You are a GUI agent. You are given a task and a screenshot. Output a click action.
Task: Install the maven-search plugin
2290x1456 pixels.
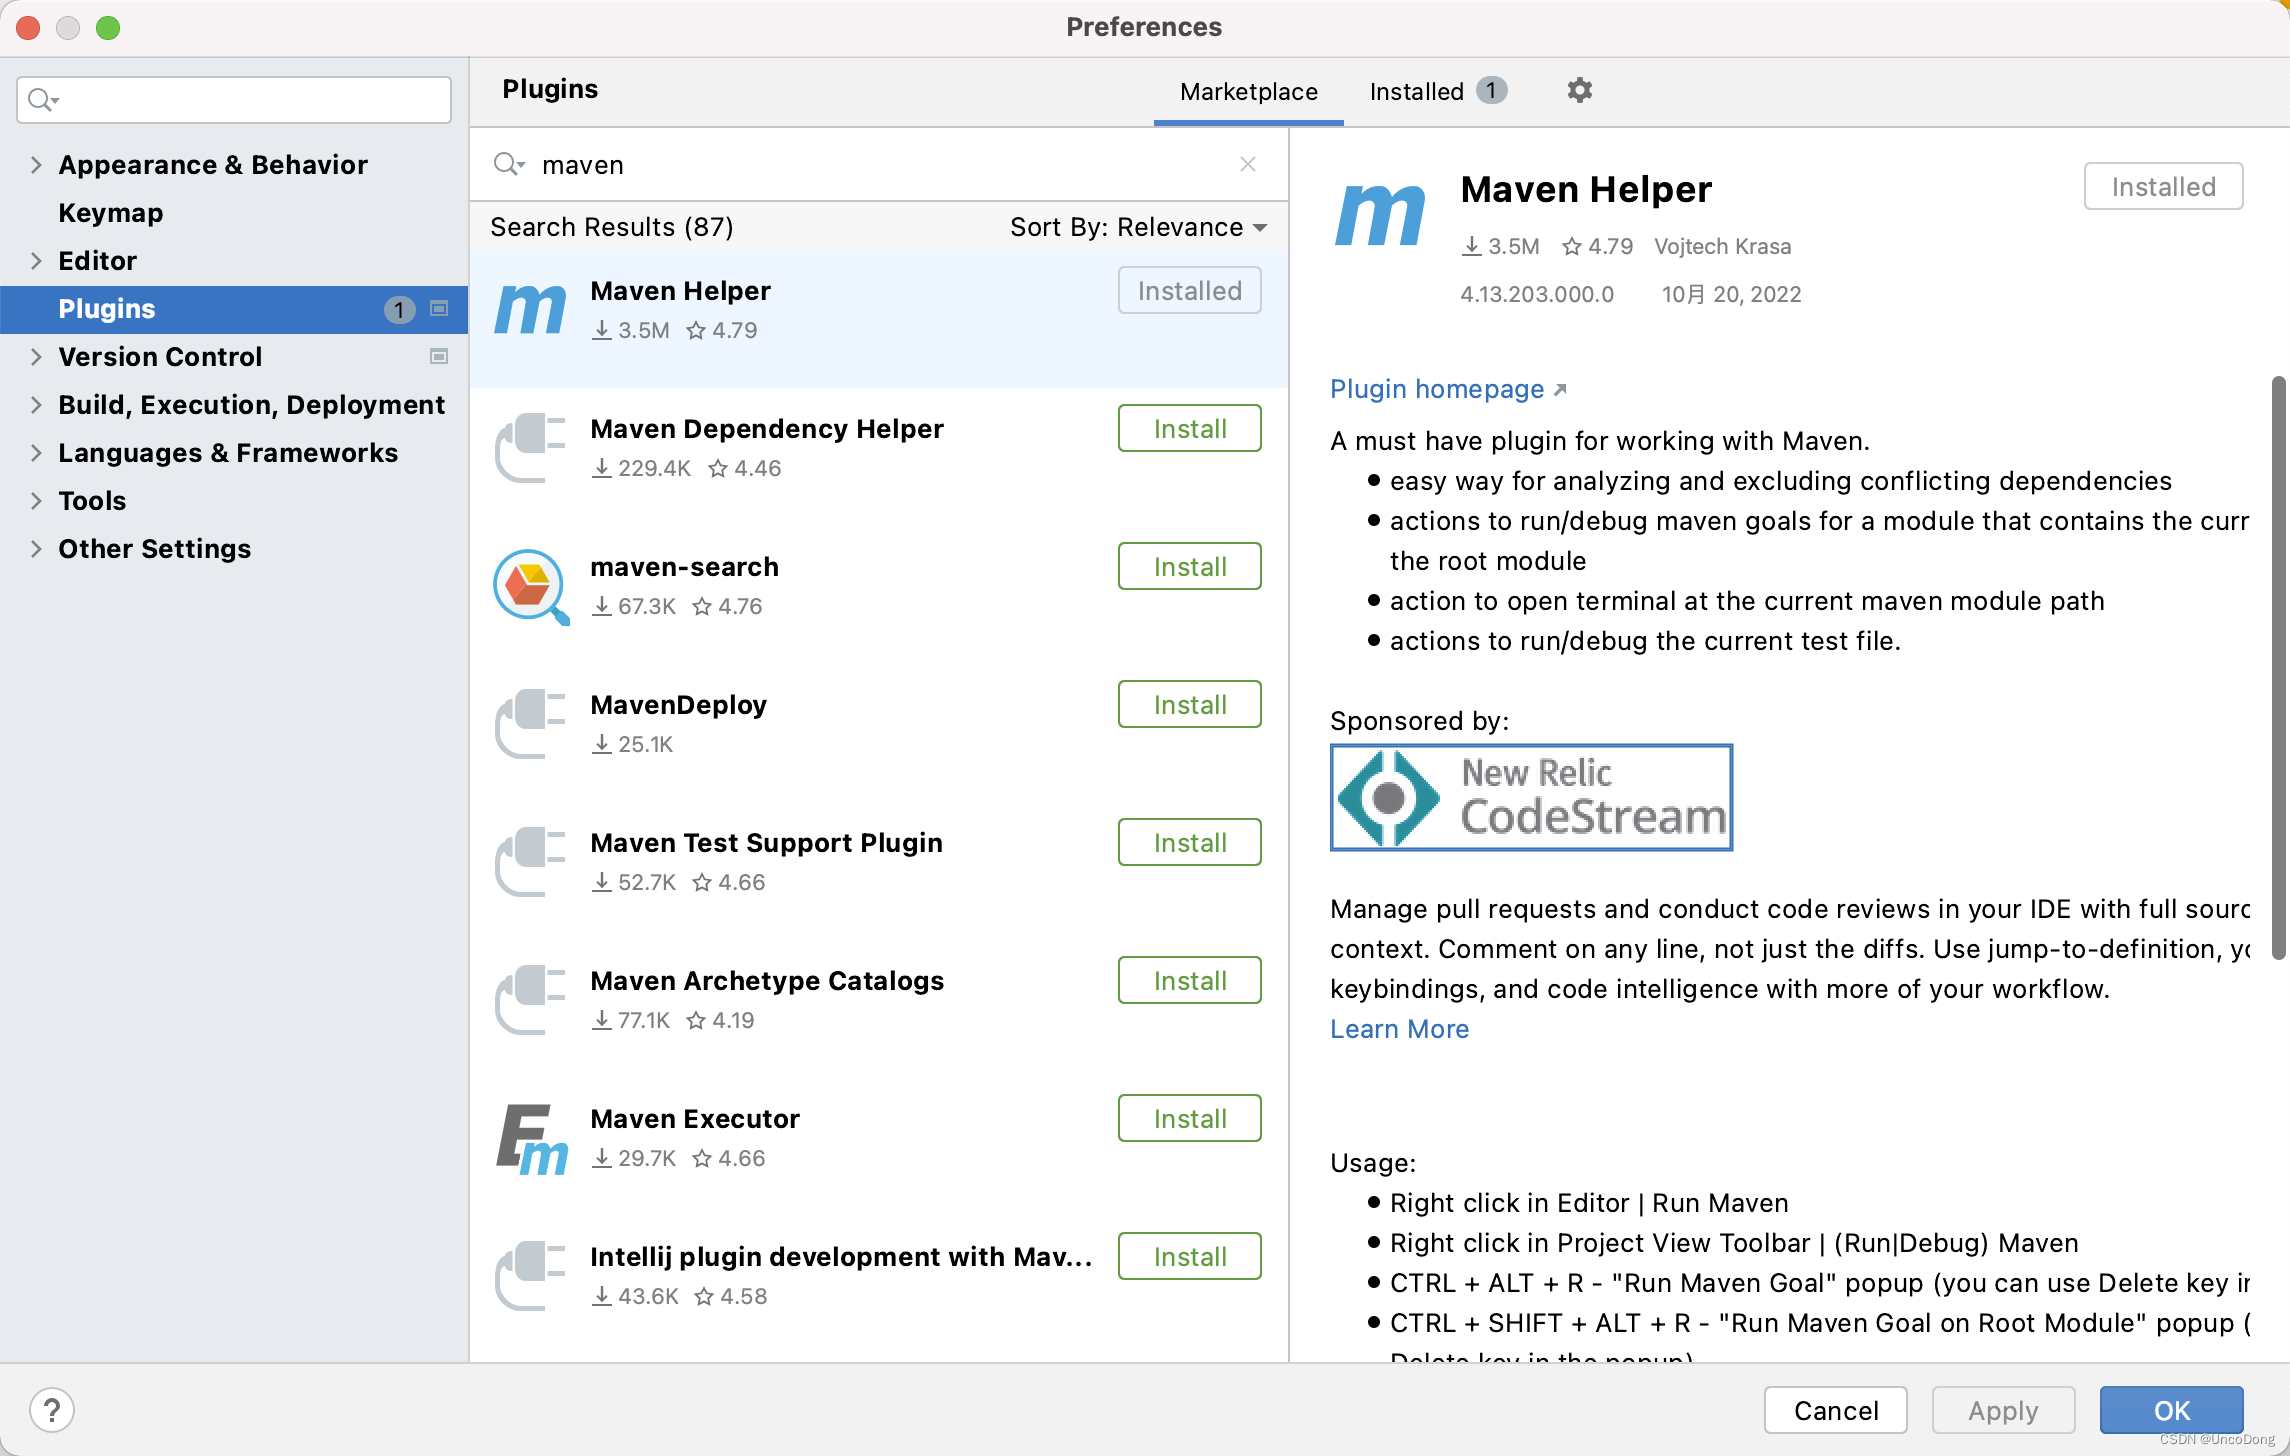point(1189,566)
